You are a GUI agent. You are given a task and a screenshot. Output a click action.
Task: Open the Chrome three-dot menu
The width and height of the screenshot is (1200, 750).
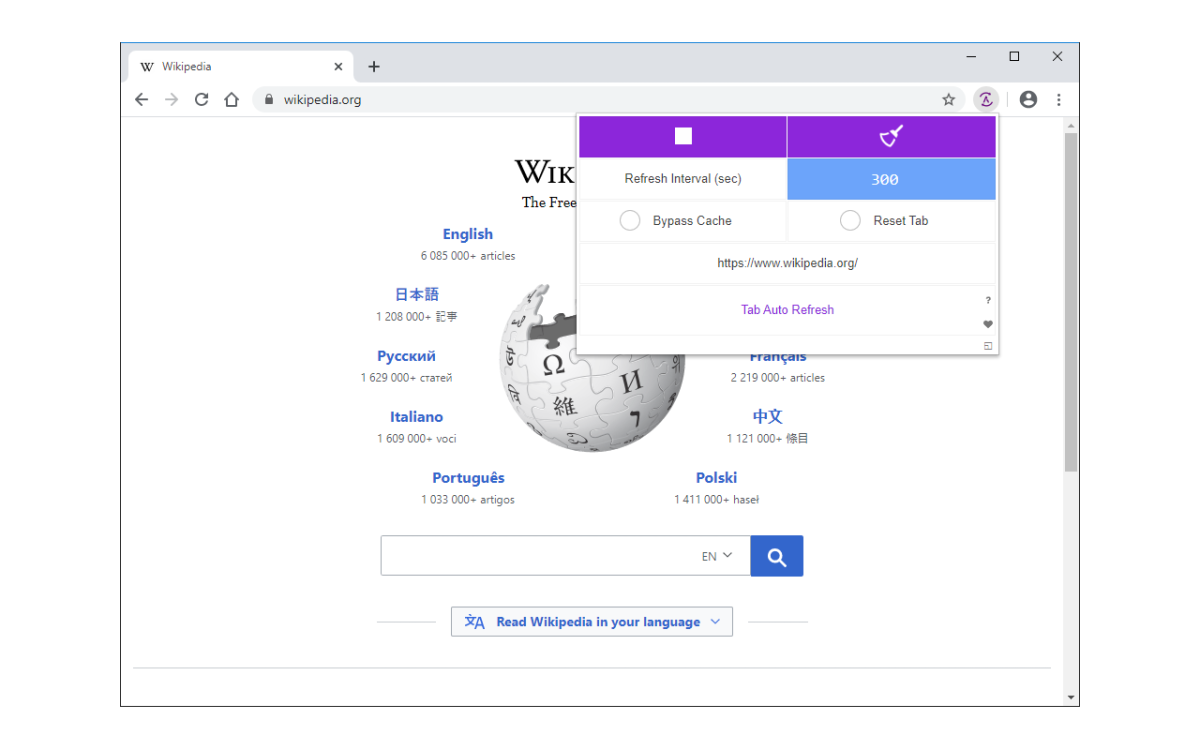click(x=1059, y=99)
